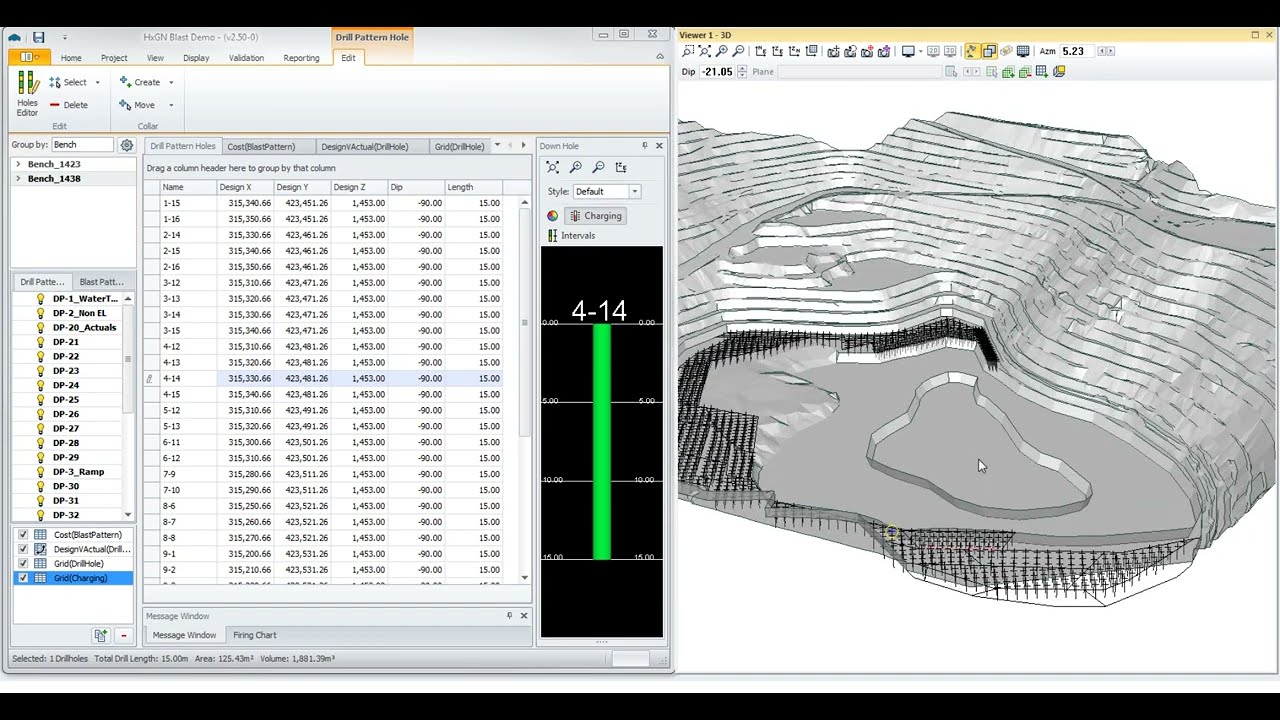Viewport: 1280px width, 720px height.
Task: Zoom out on the 3D viewer
Action: [739, 51]
